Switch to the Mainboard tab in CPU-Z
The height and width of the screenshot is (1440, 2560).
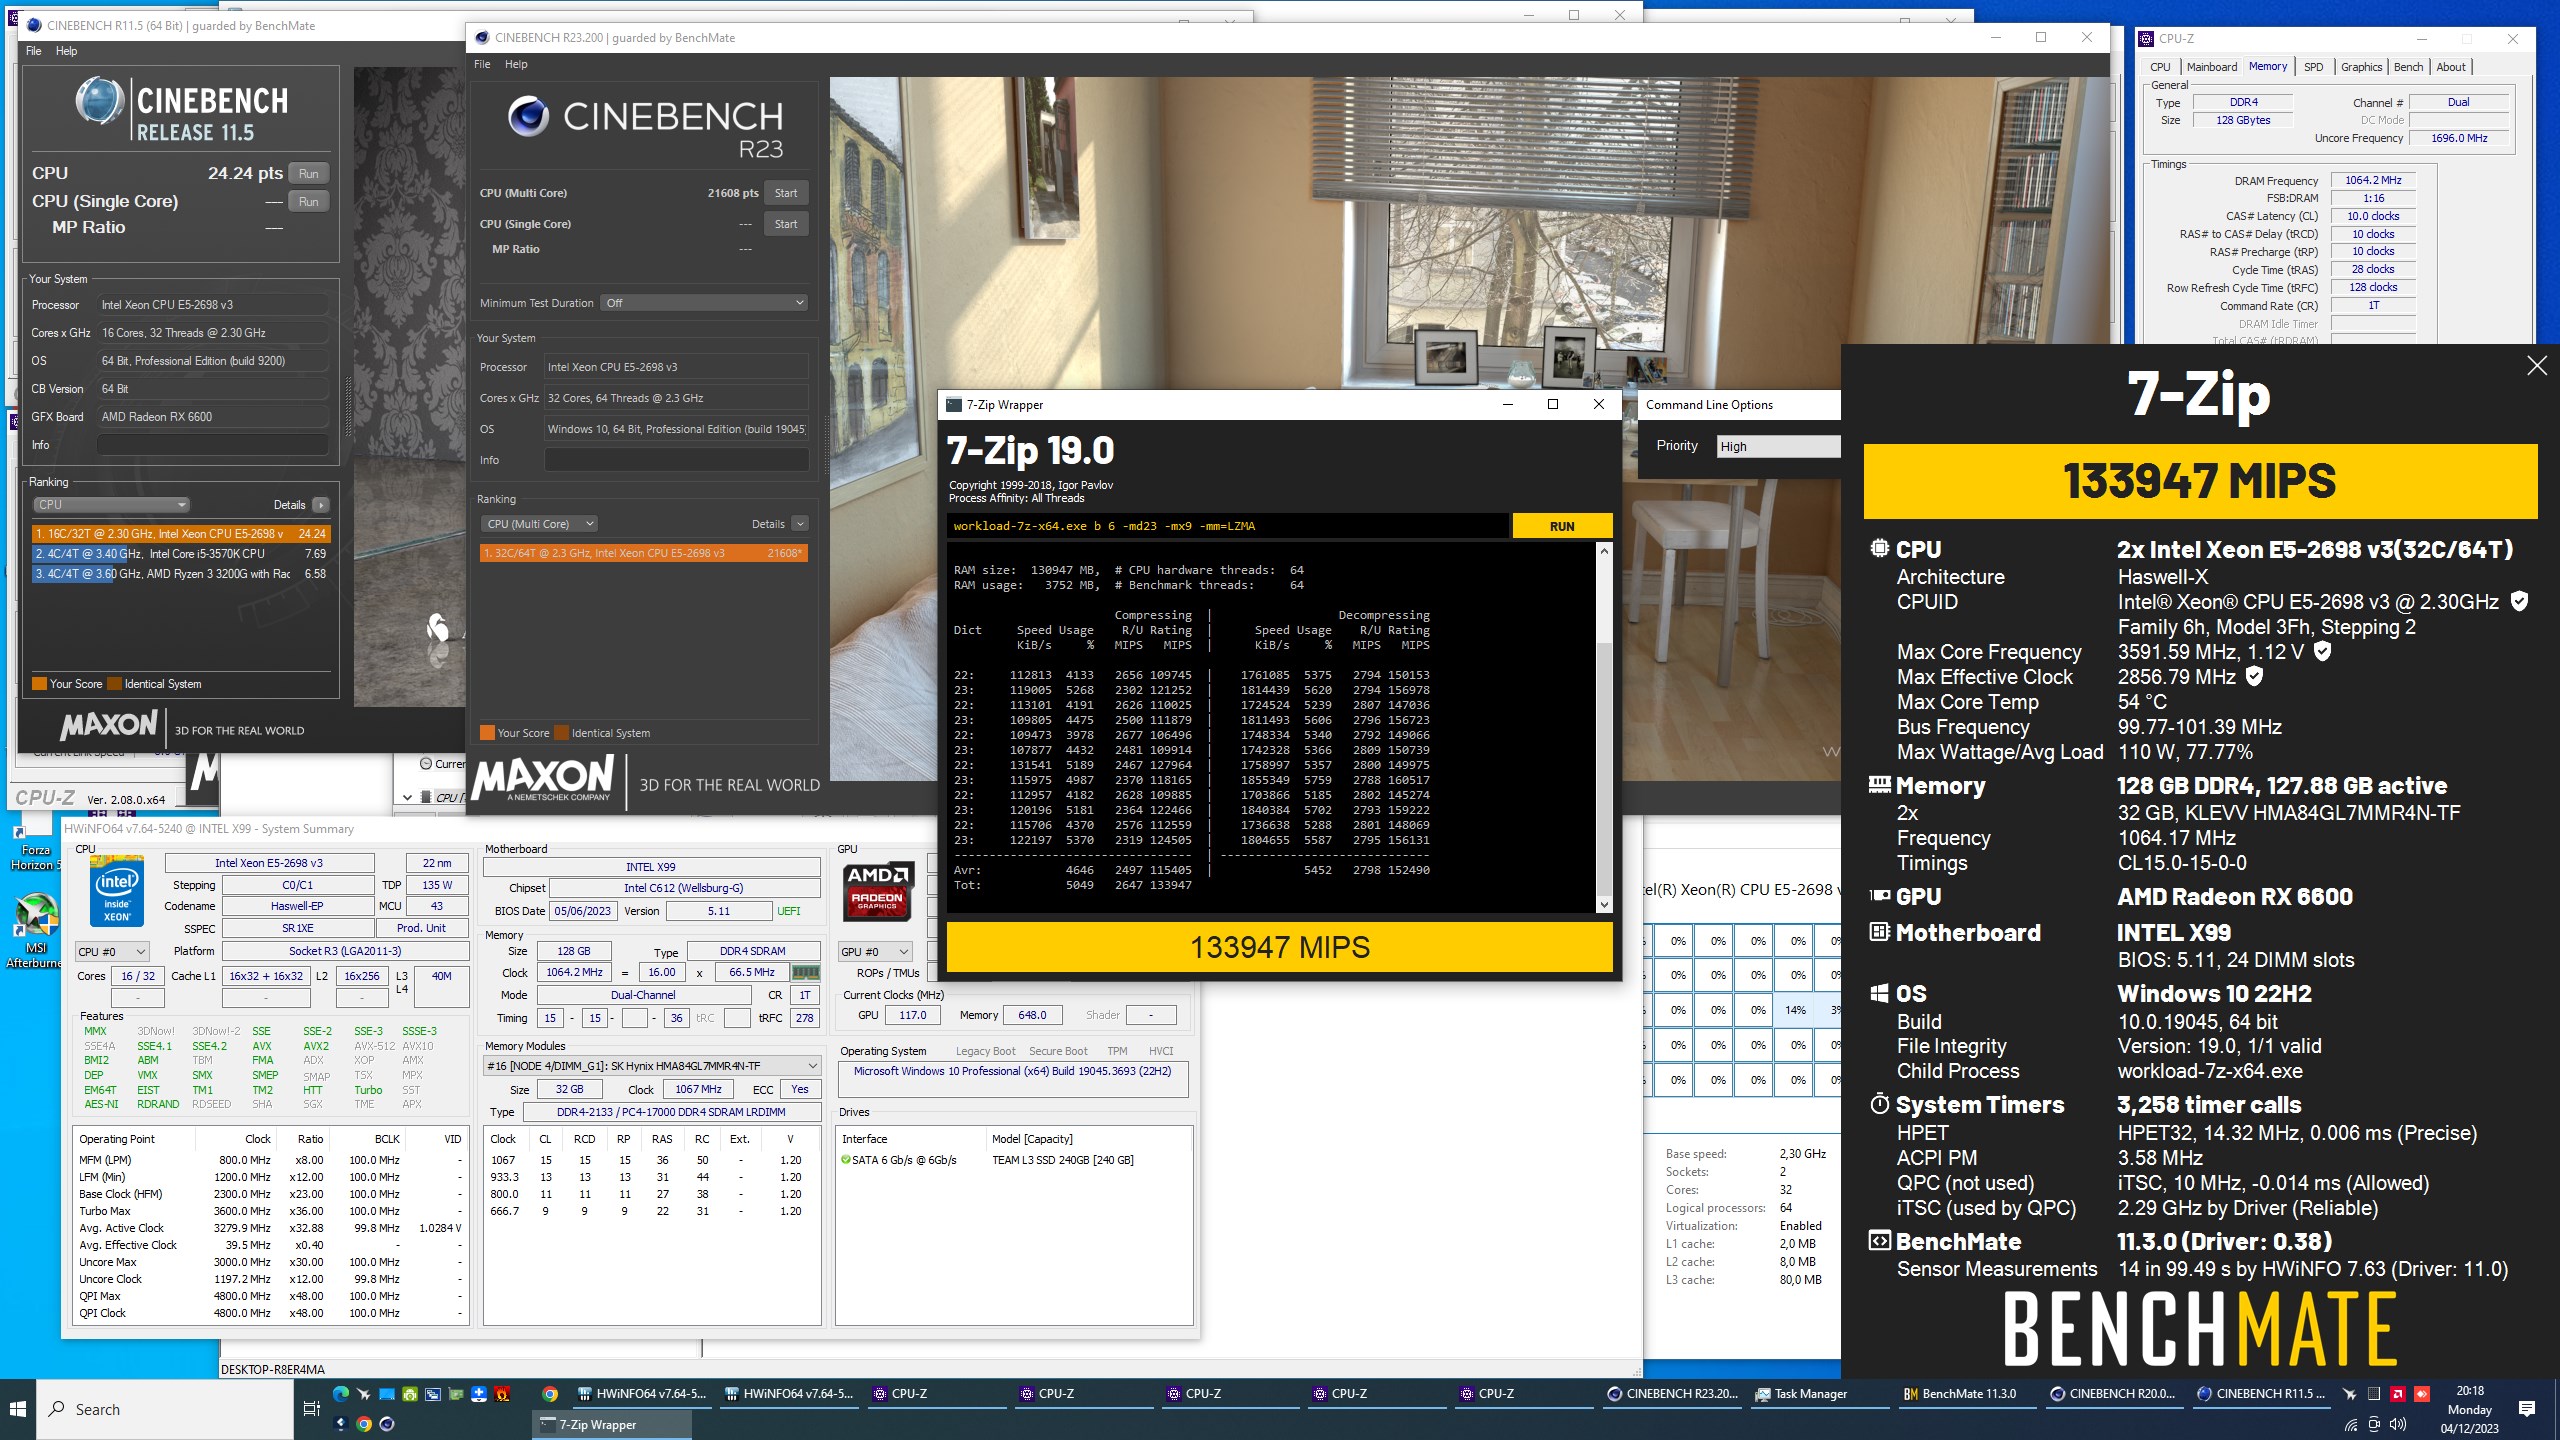click(2211, 67)
